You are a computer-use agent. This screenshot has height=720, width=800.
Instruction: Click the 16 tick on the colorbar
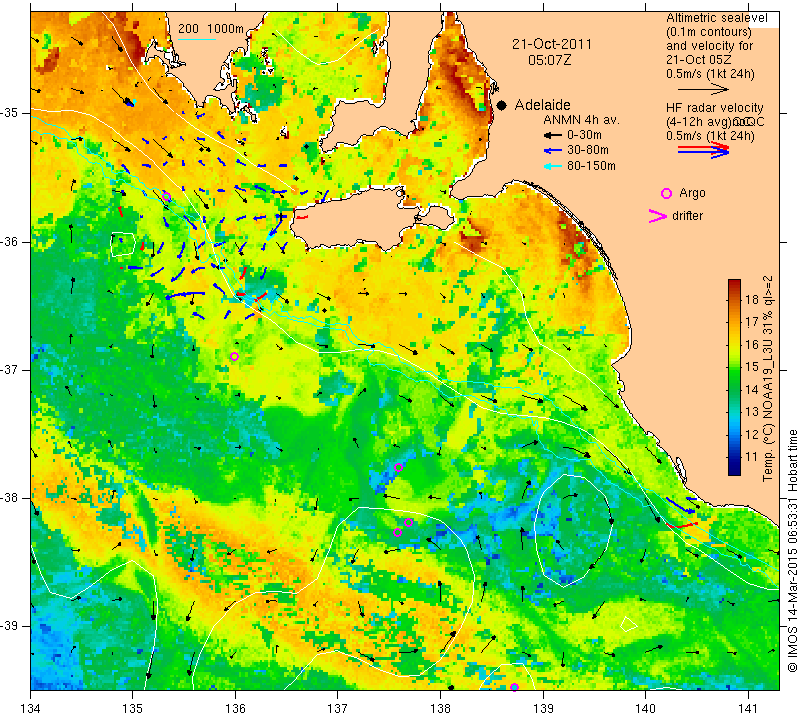click(x=752, y=344)
